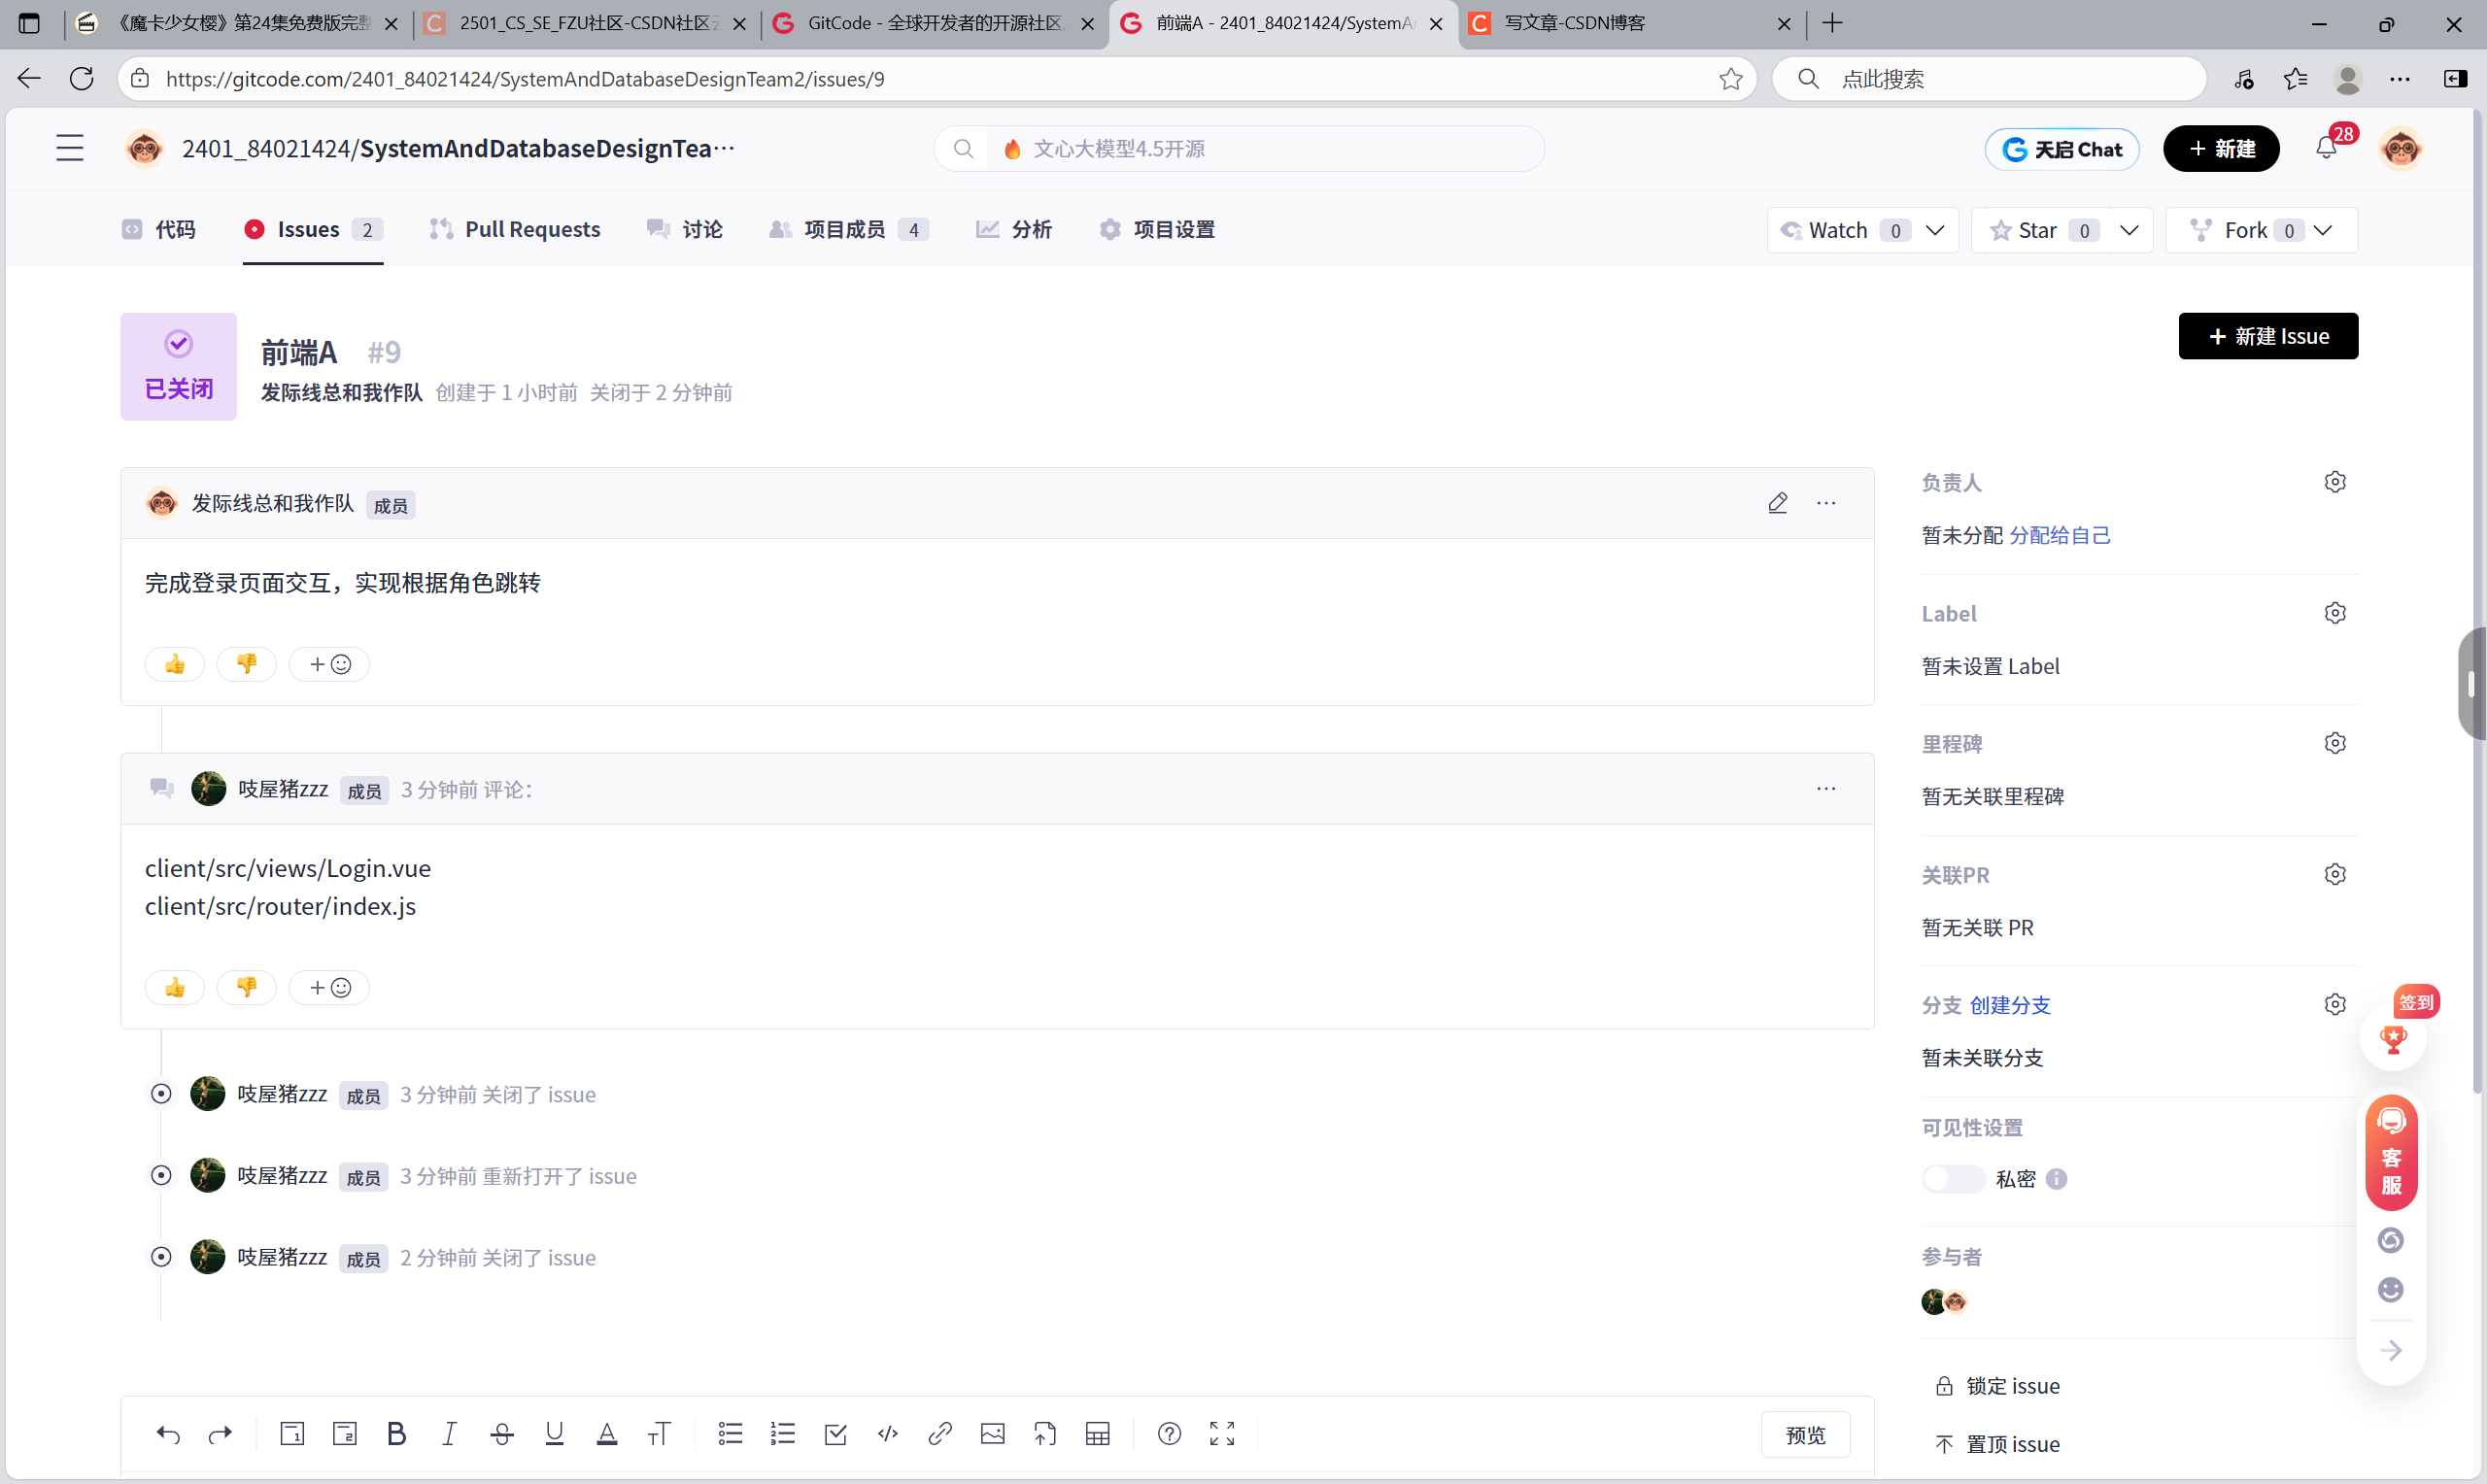Screen dimensions: 2487x1484
Task: Thumbs down the issue description
Action: coord(247,664)
